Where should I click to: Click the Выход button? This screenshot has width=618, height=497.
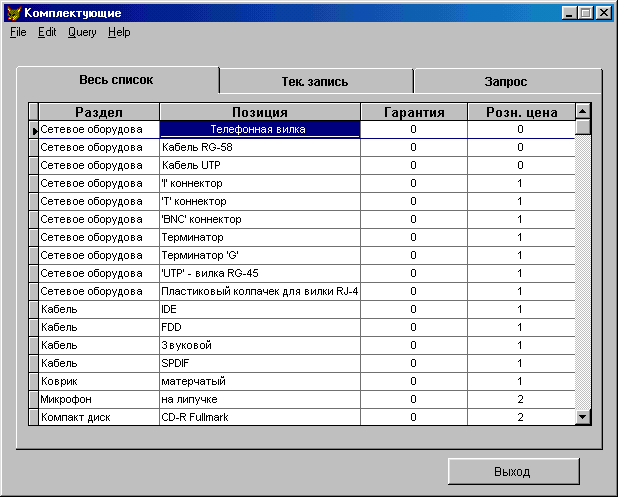(513, 471)
